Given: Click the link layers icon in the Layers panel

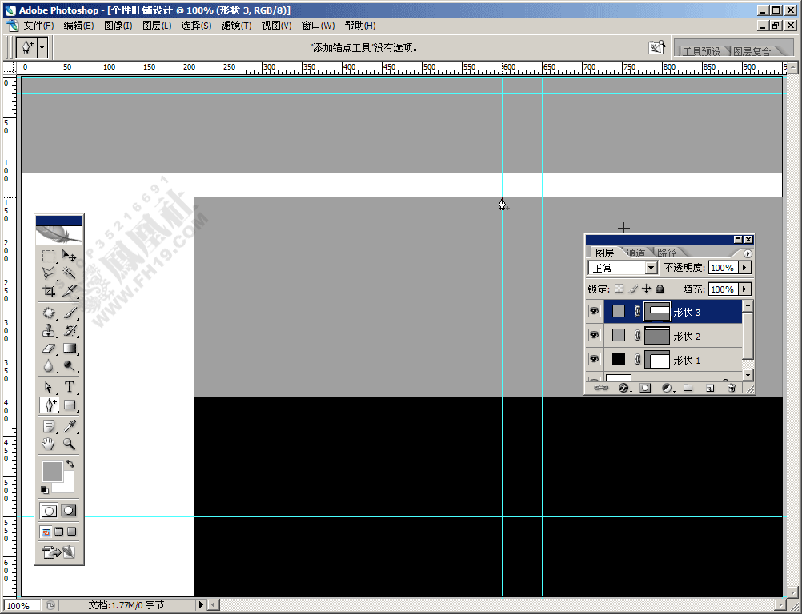Looking at the screenshot, I should point(602,388).
